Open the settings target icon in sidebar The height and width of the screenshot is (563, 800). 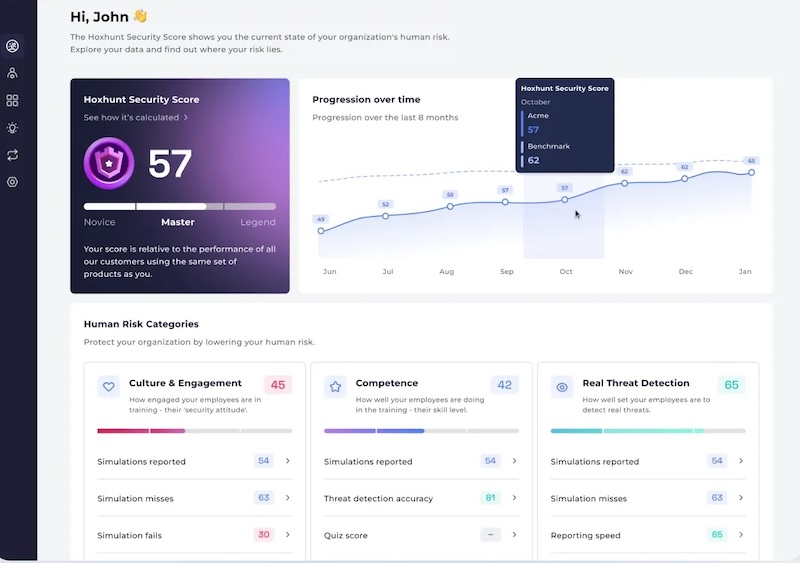pyautogui.click(x=12, y=182)
